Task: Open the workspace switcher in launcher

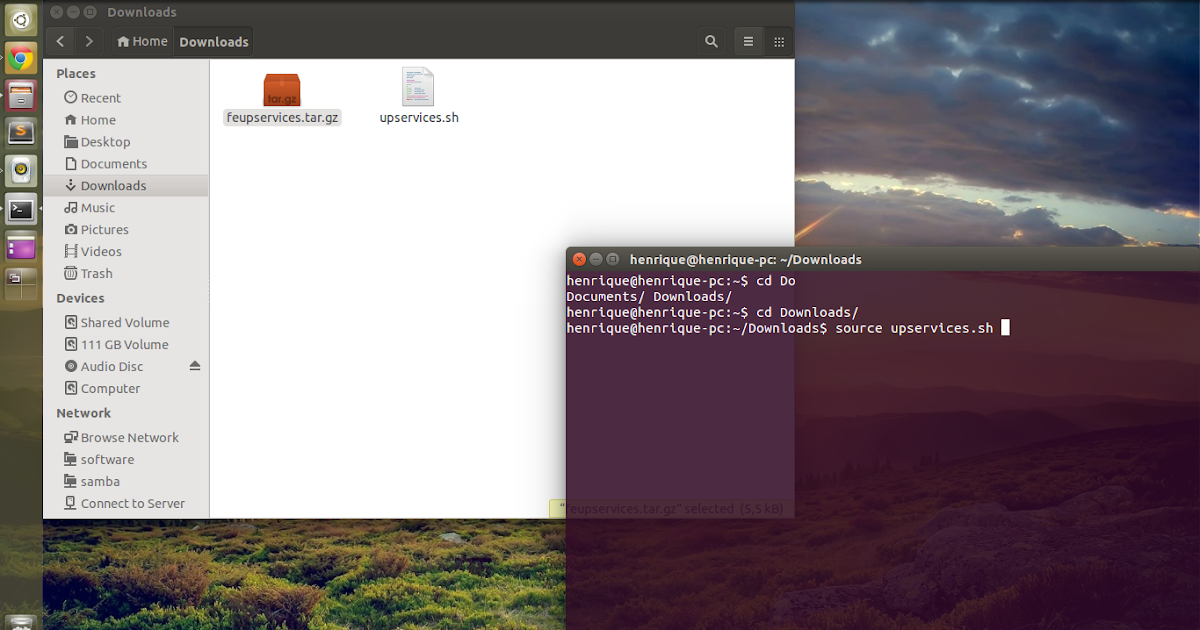Action: click(21, 284)
